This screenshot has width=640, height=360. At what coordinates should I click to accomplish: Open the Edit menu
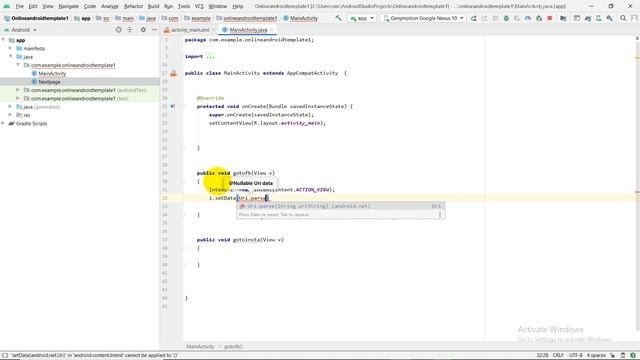(x=33, y=7)
